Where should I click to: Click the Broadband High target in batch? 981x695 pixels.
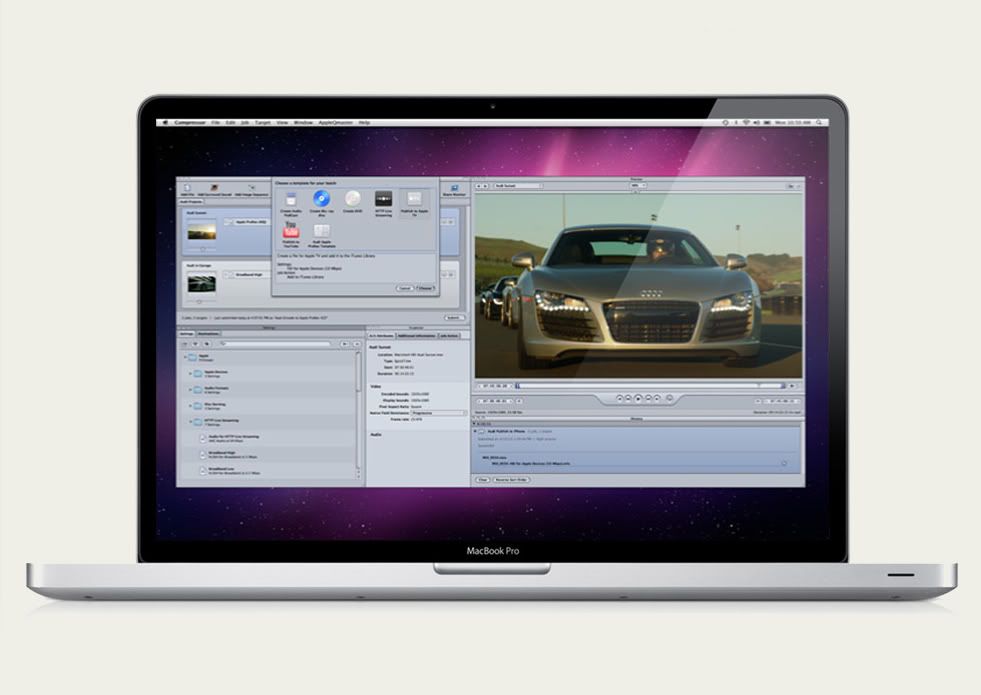pyautogui.click(x=247, y=275)
